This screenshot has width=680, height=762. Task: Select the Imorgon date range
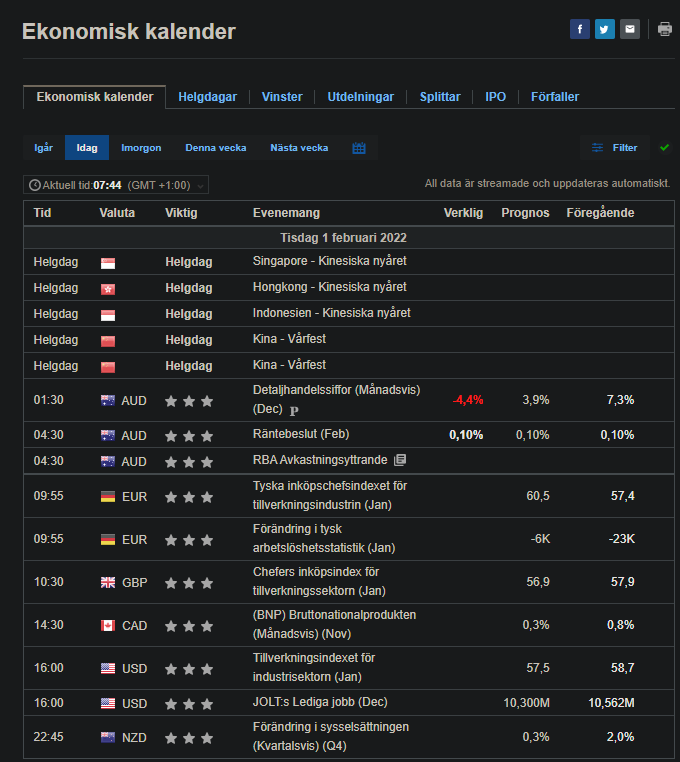pyautogui.click(x=141, y=148)
